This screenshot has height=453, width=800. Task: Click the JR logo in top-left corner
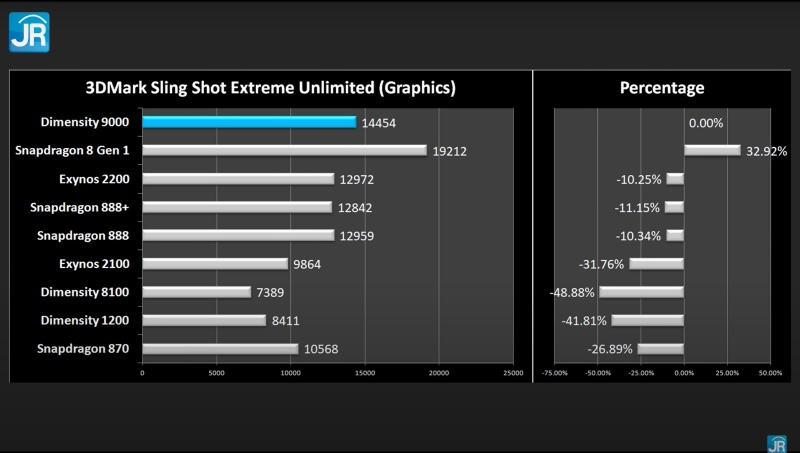[x=29, y=30]
